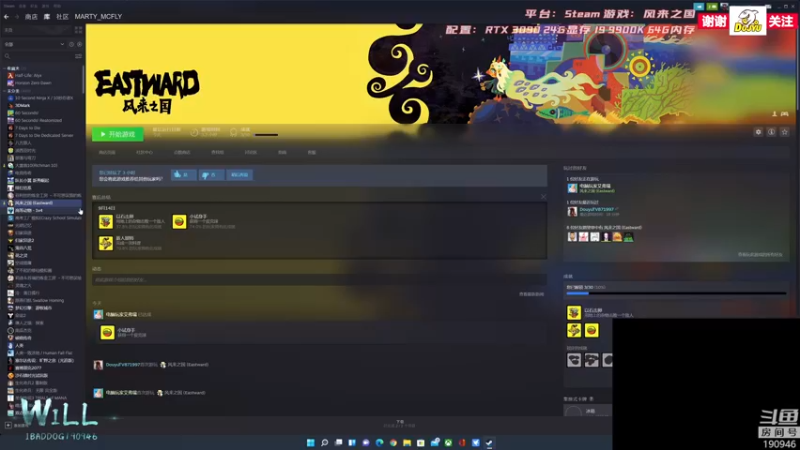
Task: Close the post-game summary panel with X
Action: pyautogui.click(x=543, y=197)
